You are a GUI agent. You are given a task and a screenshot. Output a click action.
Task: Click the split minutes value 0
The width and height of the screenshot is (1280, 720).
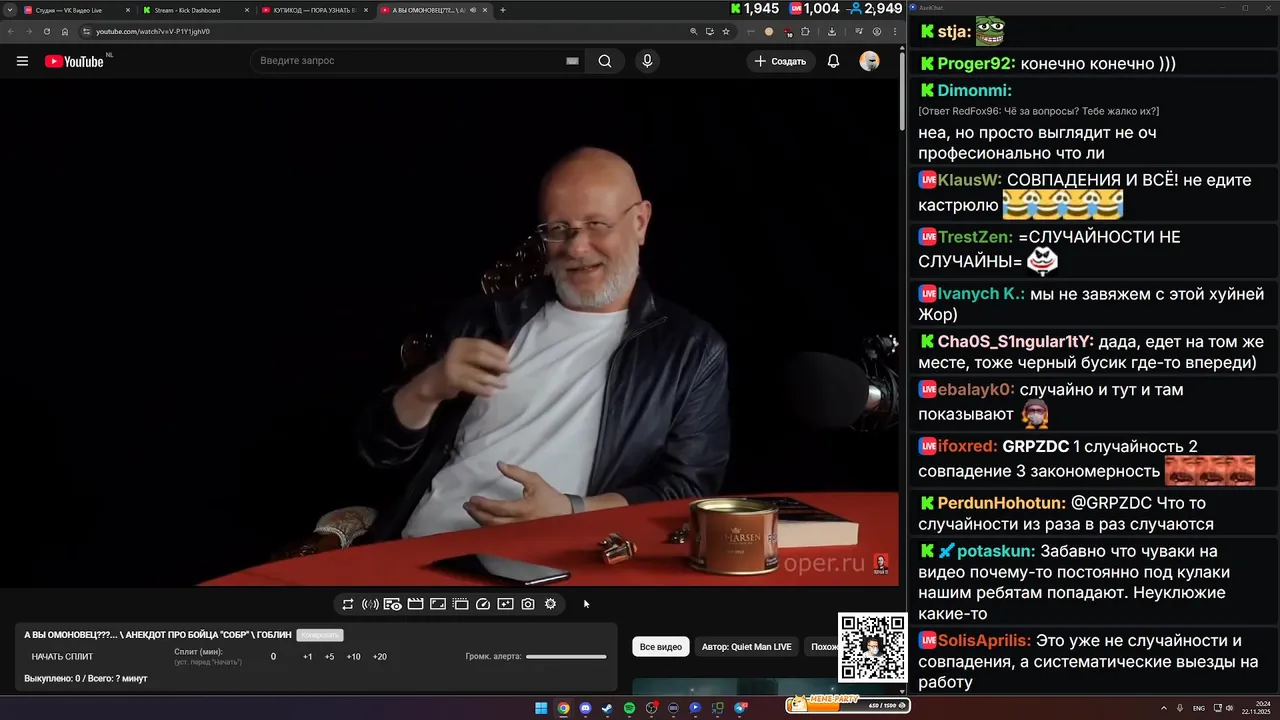point(273,657)
